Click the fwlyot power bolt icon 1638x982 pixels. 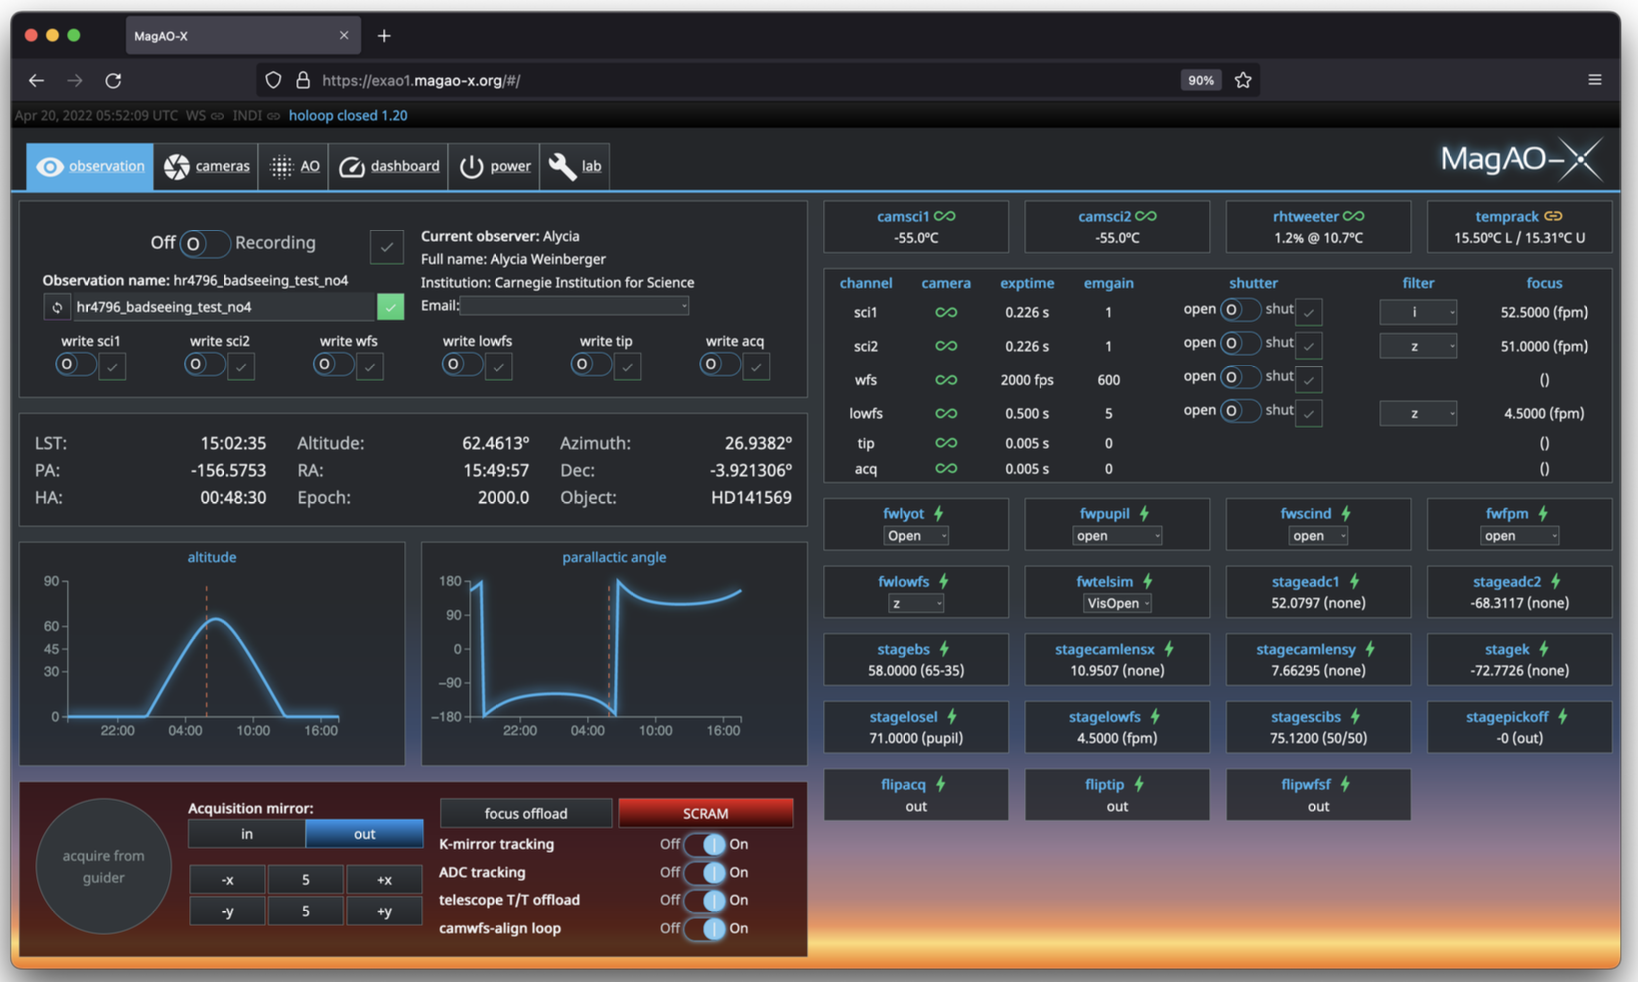pos(939,514)
